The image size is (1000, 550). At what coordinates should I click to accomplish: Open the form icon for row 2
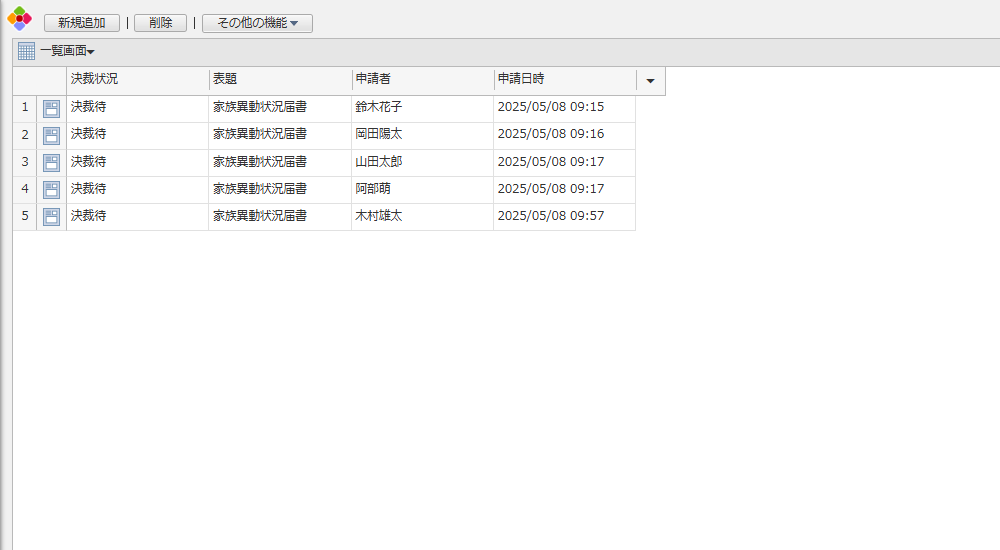click(51, 135)
